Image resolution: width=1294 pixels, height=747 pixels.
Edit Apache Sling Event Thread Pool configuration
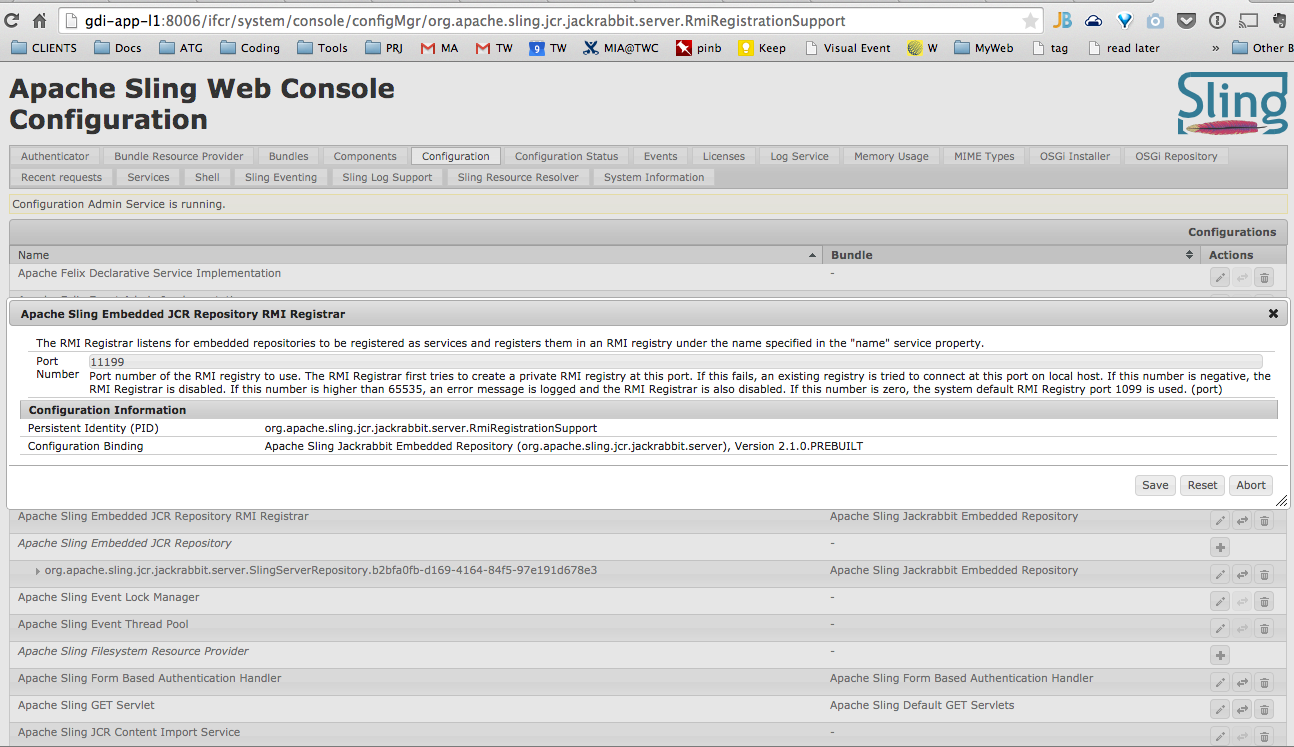pyautogui.click(x=1220, y=629)
